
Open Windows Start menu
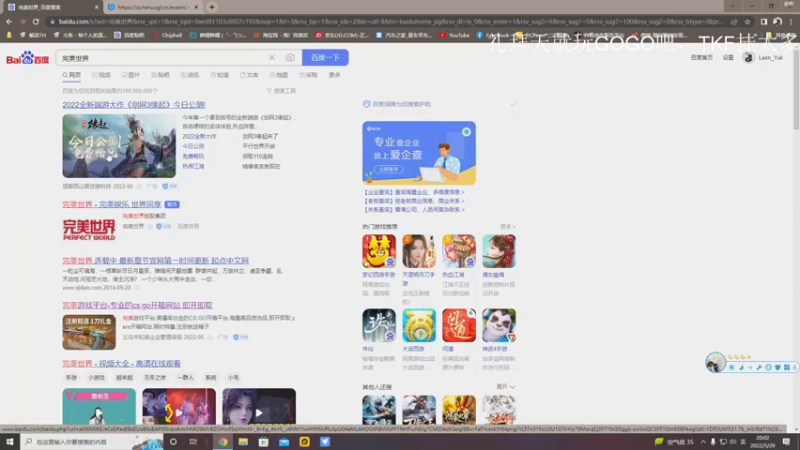click(x=9, y=442)
